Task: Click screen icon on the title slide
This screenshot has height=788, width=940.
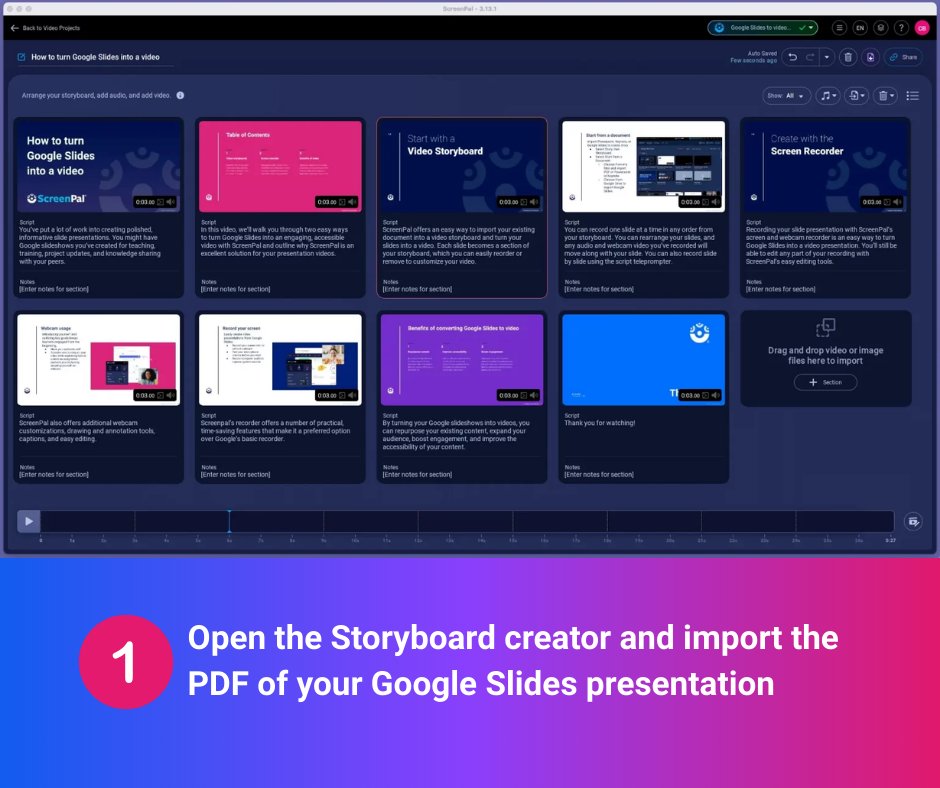Action: coord(161,202)
